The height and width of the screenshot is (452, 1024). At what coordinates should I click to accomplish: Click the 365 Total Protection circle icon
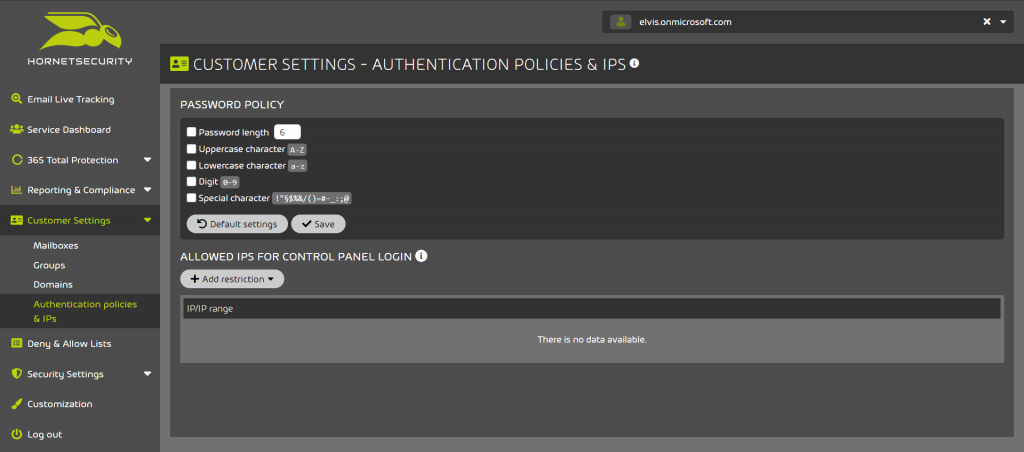pos(17,160)
